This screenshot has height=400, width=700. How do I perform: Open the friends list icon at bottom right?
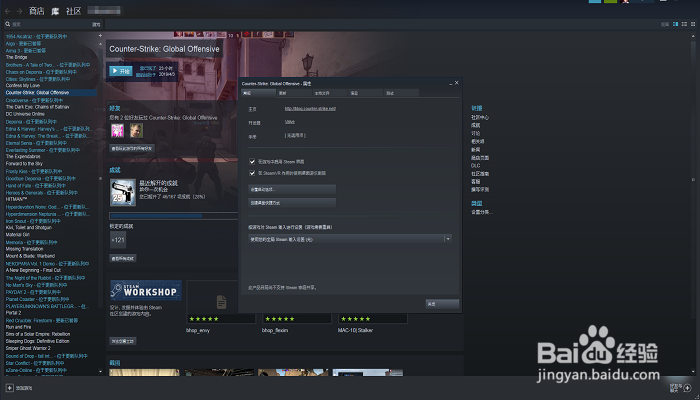(x=688, y=388)
